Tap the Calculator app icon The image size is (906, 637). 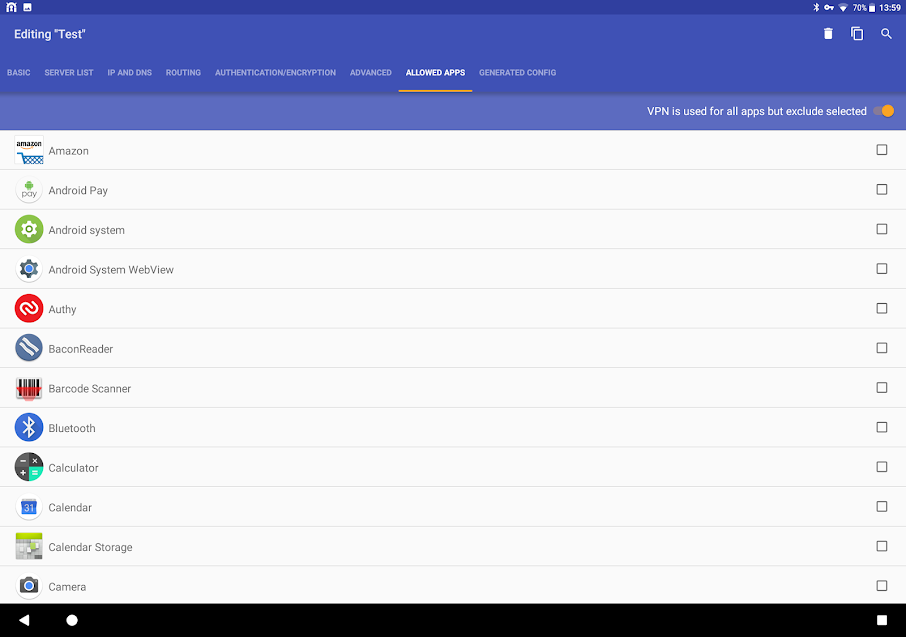pos(29,467)
